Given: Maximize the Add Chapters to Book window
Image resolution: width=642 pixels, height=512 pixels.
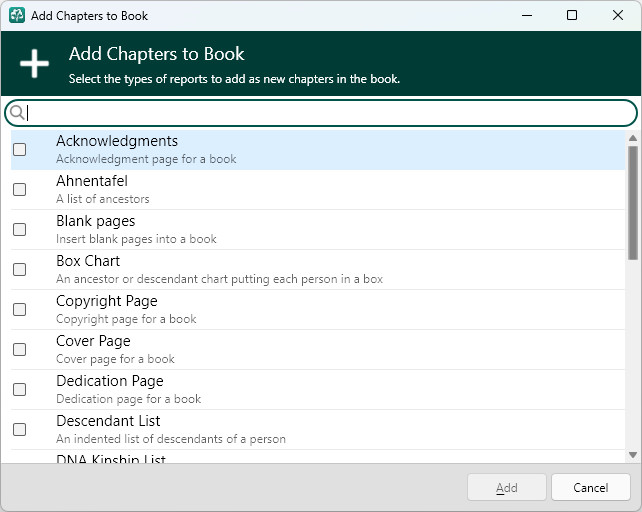Looking at the screenshot, I should (x=572, y=16).
